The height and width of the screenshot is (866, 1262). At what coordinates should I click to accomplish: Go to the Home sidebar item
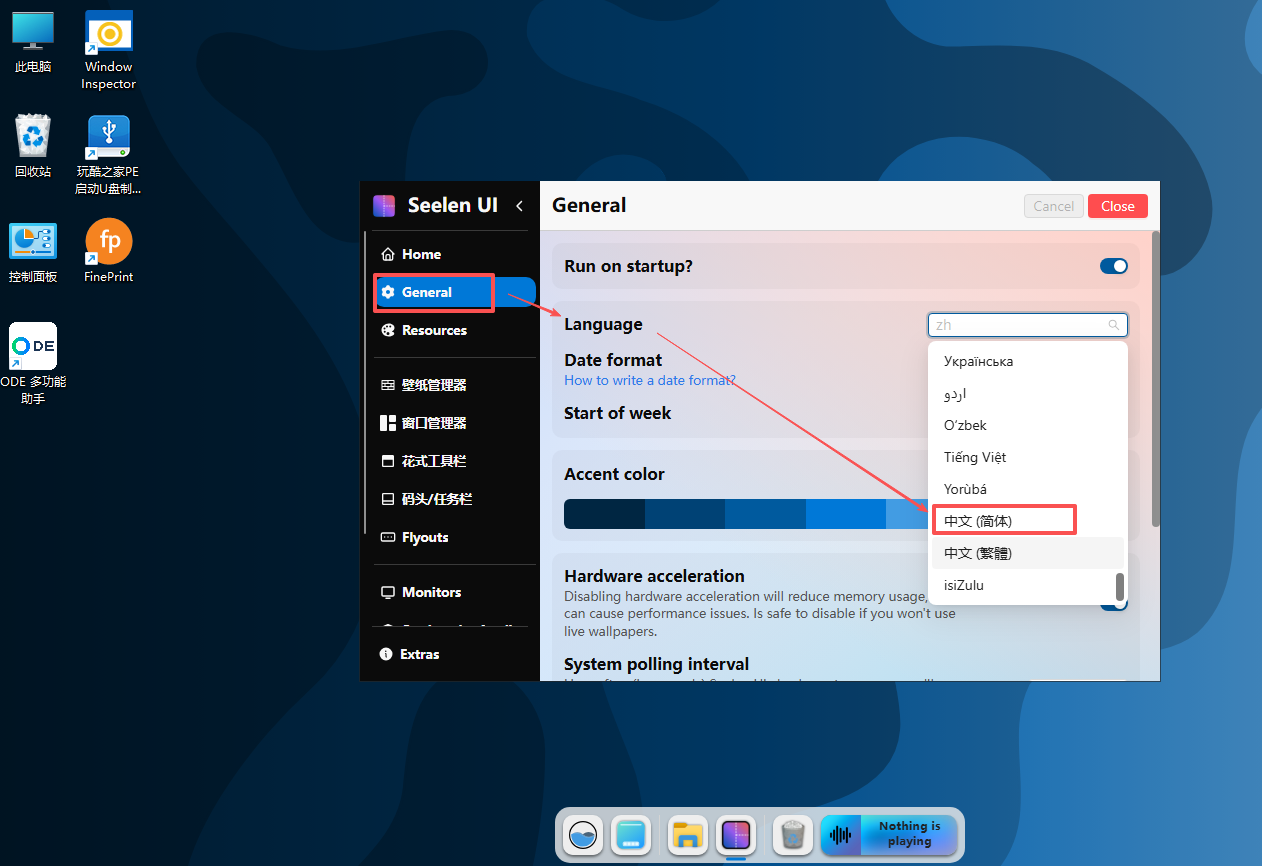[421, 255]
